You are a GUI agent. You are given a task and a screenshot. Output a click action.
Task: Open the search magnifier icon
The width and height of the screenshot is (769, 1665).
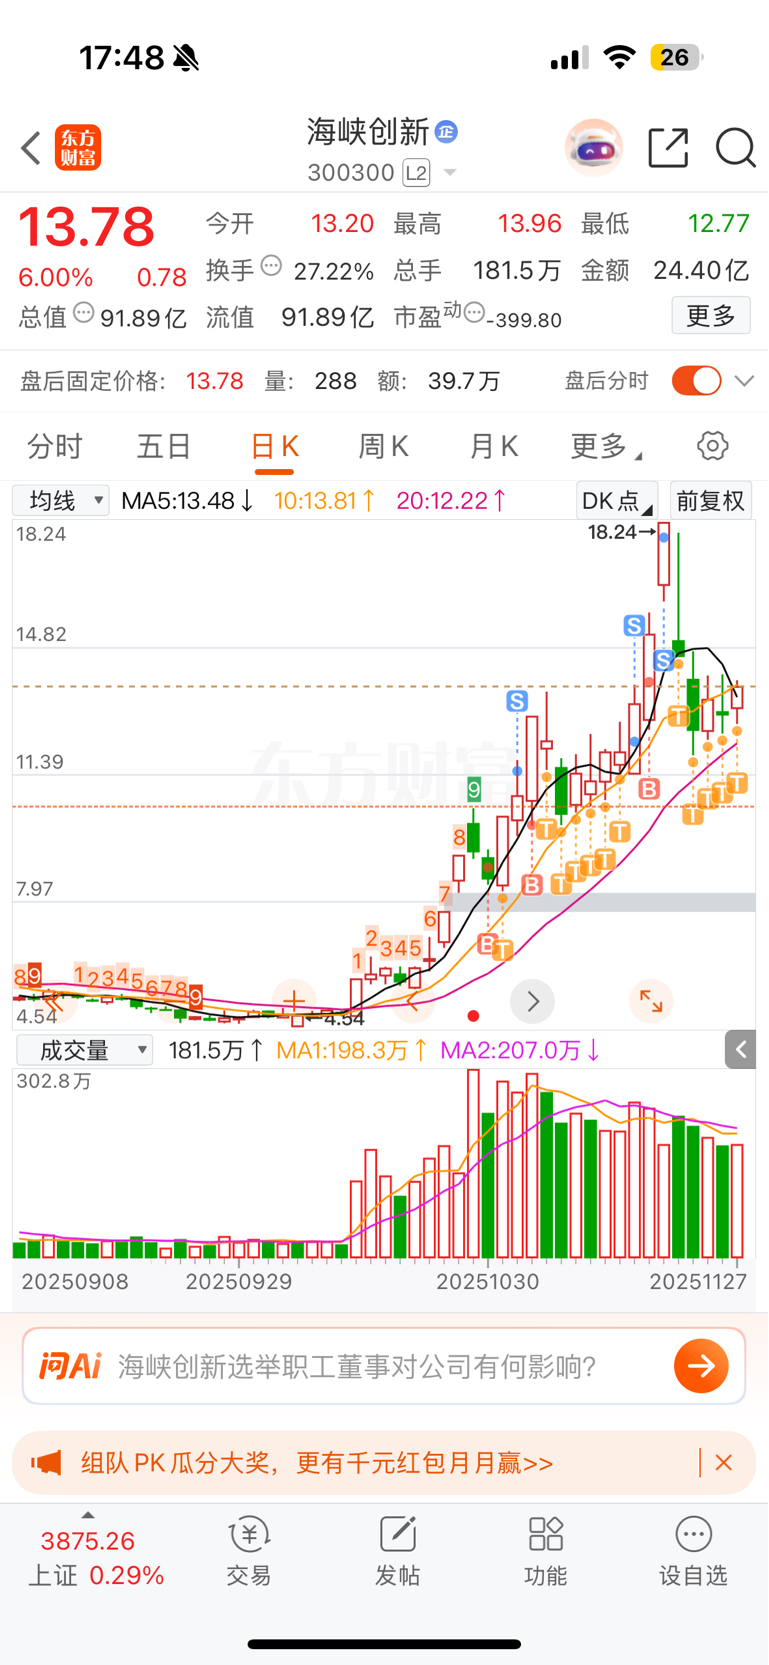(x=735, y=148)
